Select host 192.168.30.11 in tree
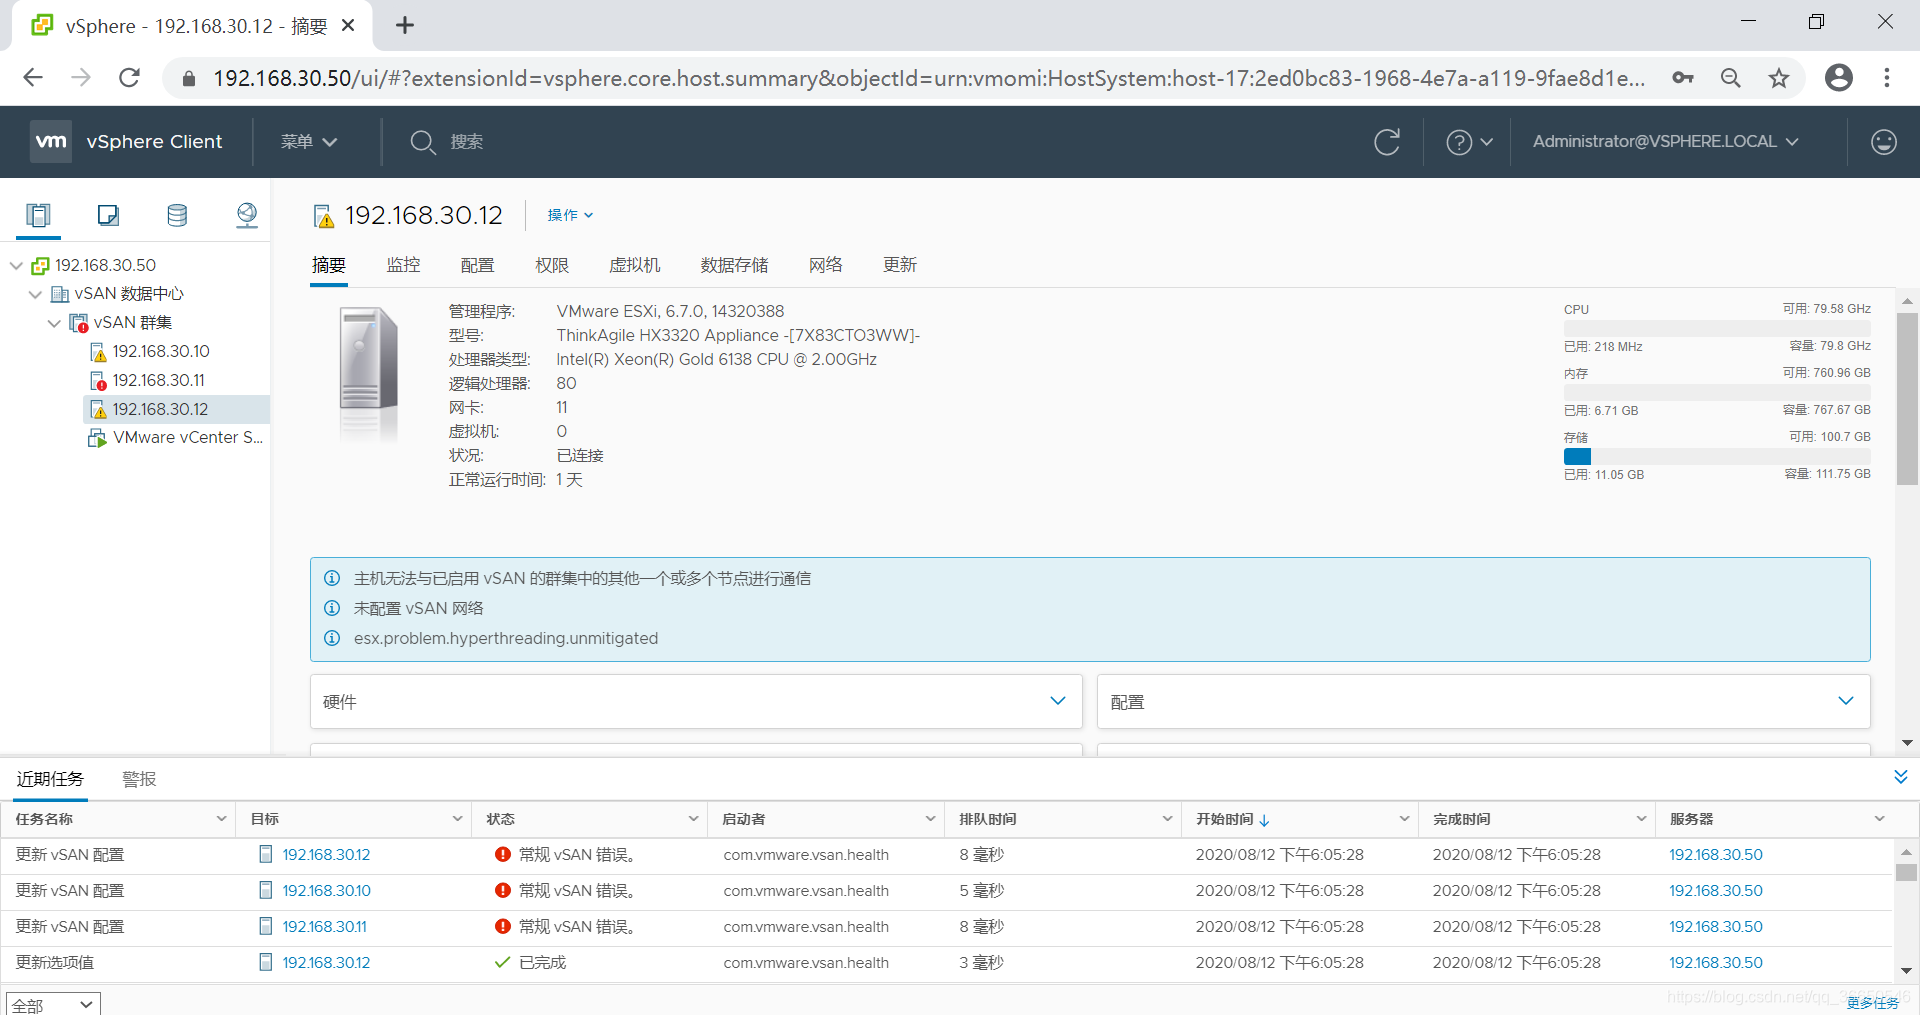1920x1015 pixels. tap(158, 381)
